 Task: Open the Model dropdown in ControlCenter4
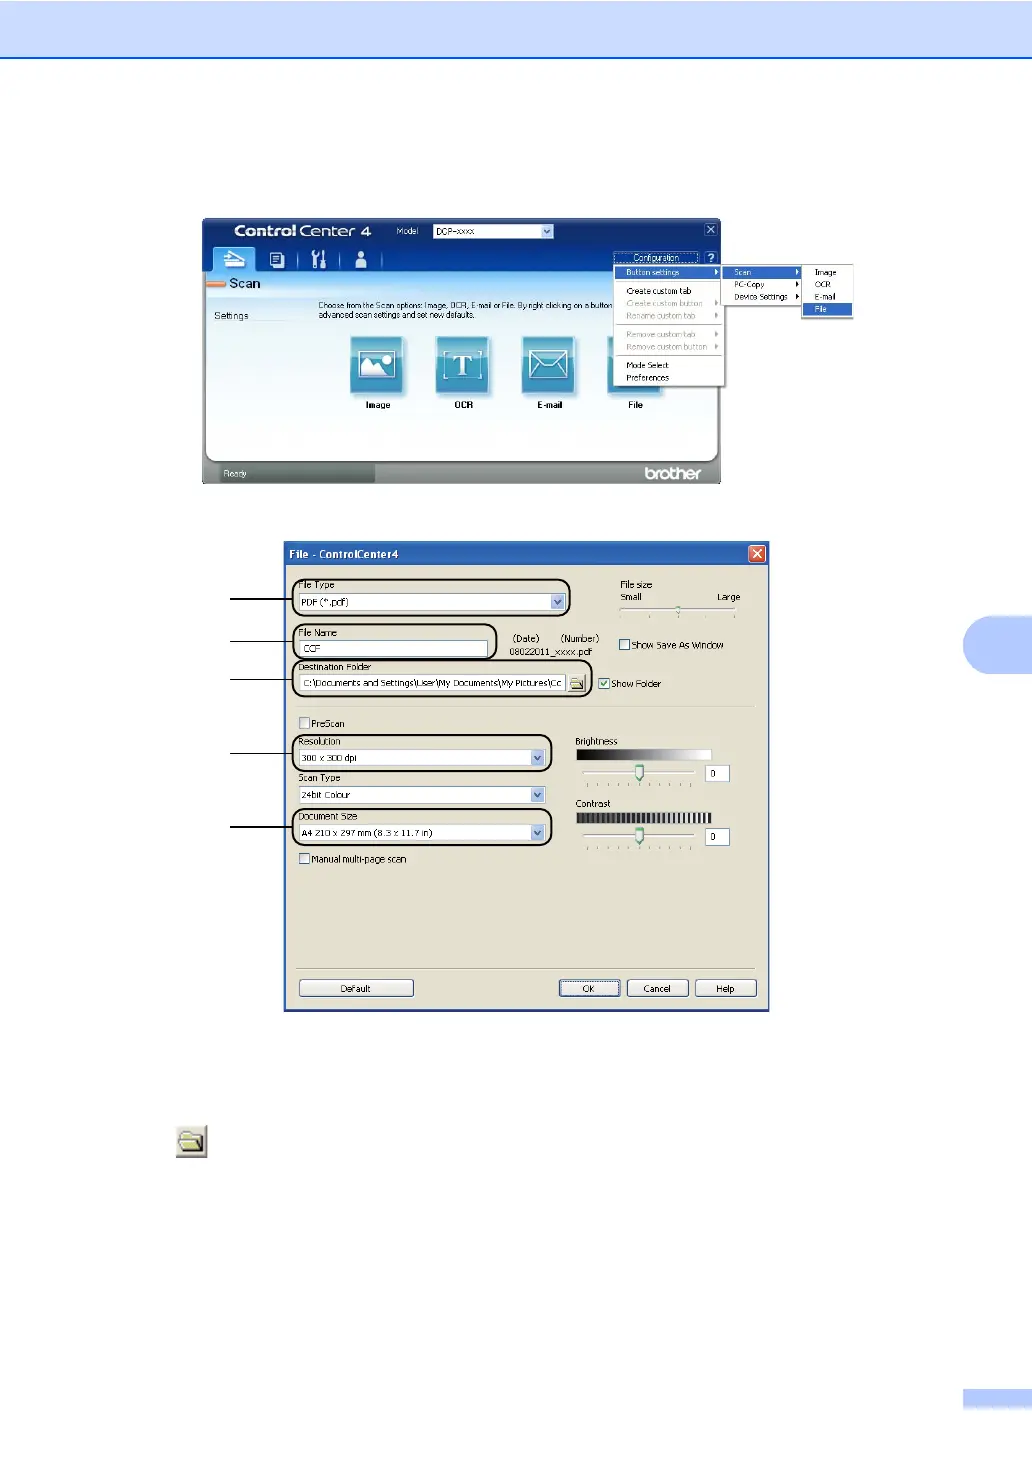[547, 231]
